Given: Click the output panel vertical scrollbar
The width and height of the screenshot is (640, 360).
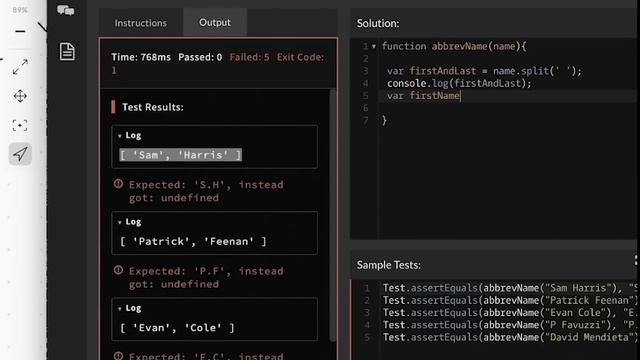Looking at the screenshot, I should tap(333, 216).
